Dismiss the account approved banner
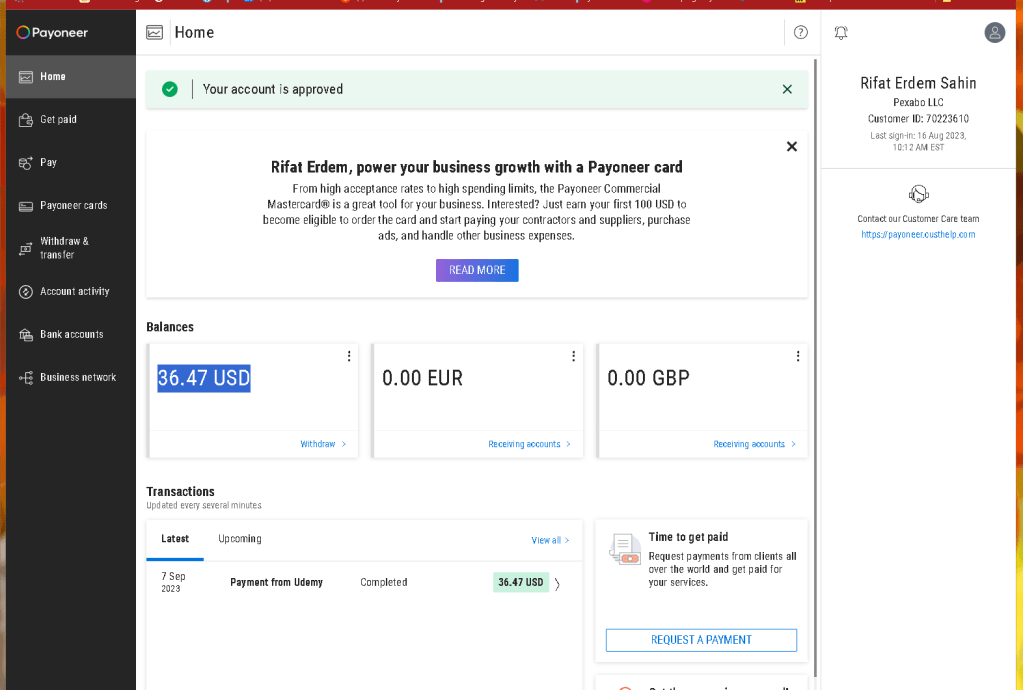 click(x=787, y=89)
